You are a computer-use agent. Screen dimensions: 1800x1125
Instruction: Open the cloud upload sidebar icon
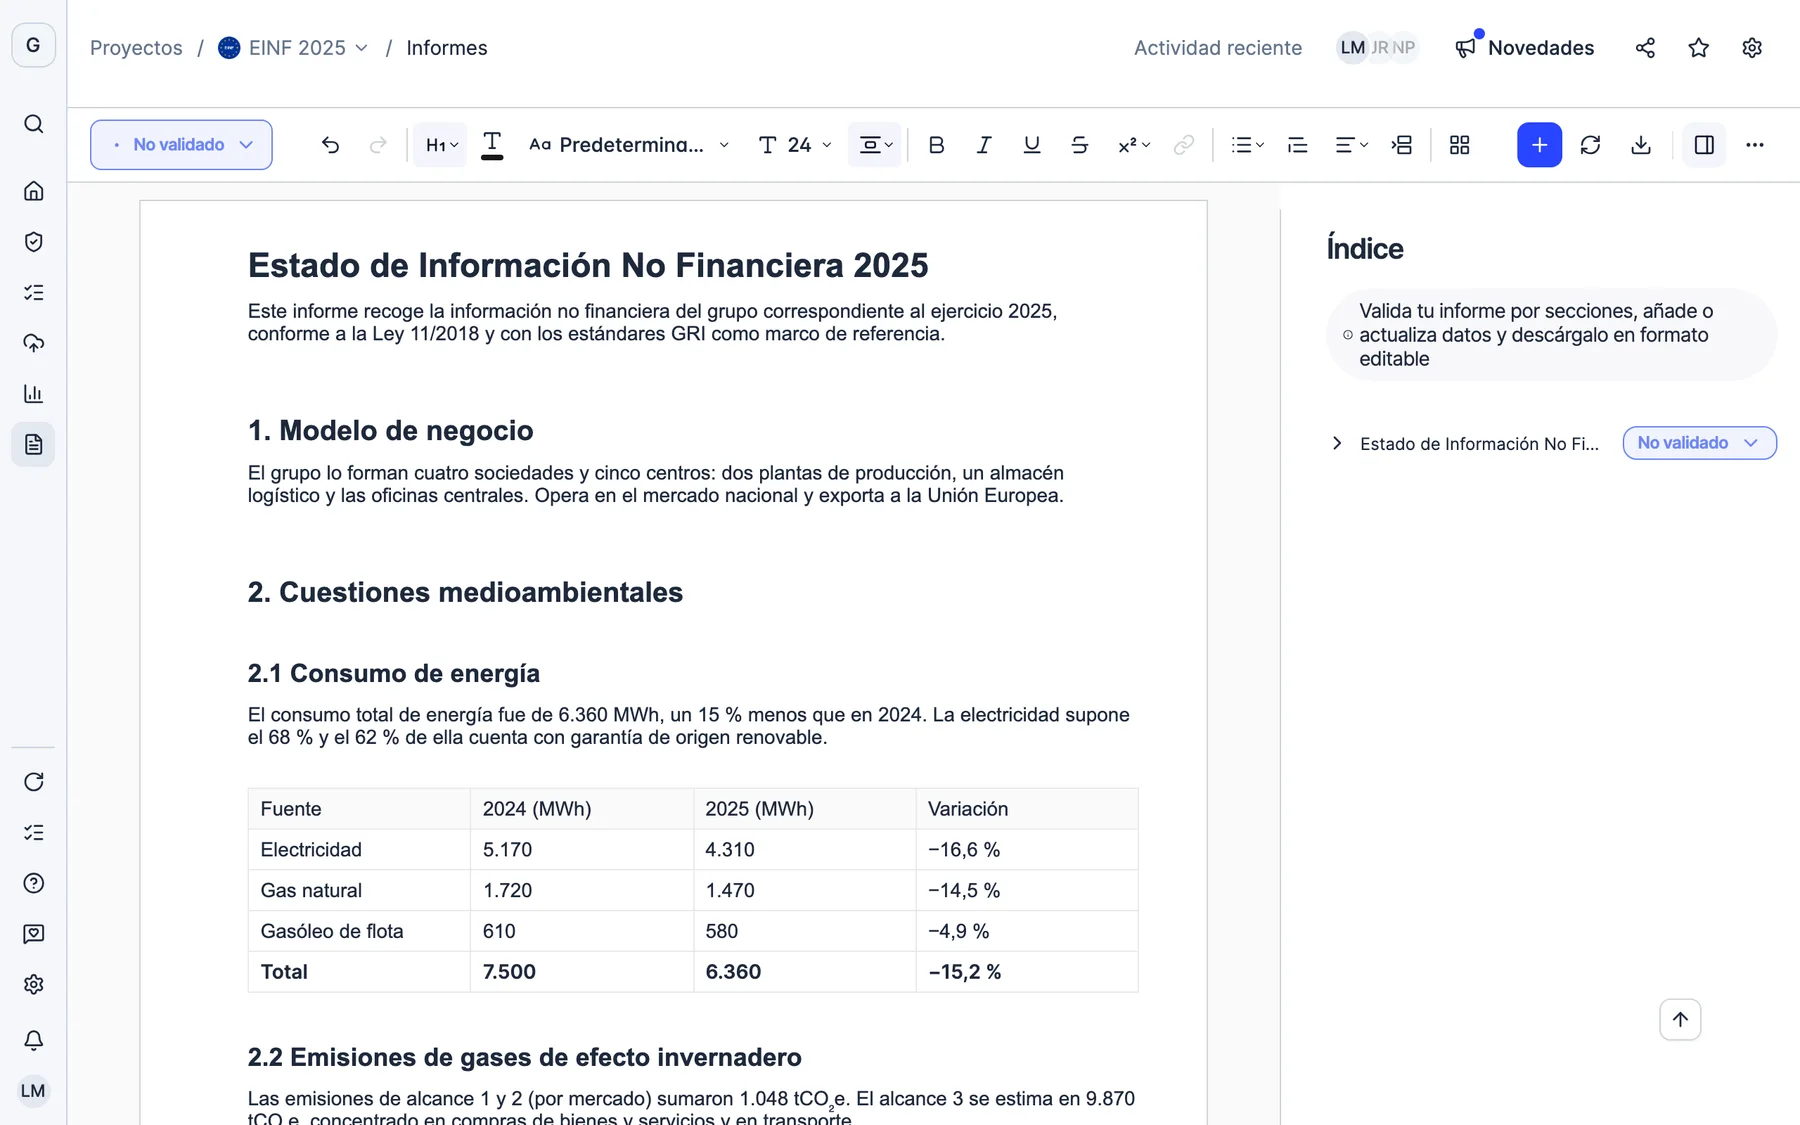(x=33, y=343)
